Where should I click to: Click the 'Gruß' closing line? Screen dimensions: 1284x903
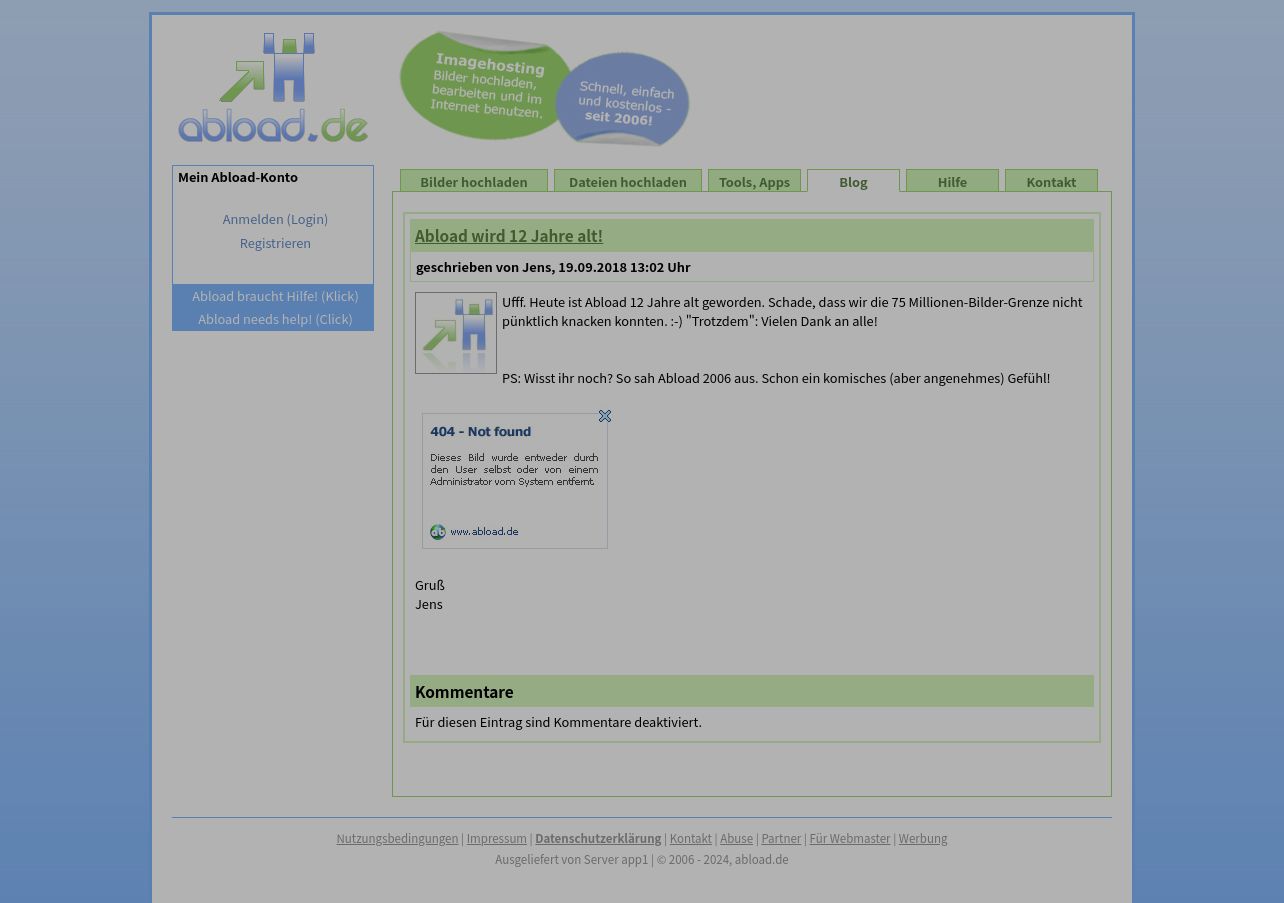[430, 585]
